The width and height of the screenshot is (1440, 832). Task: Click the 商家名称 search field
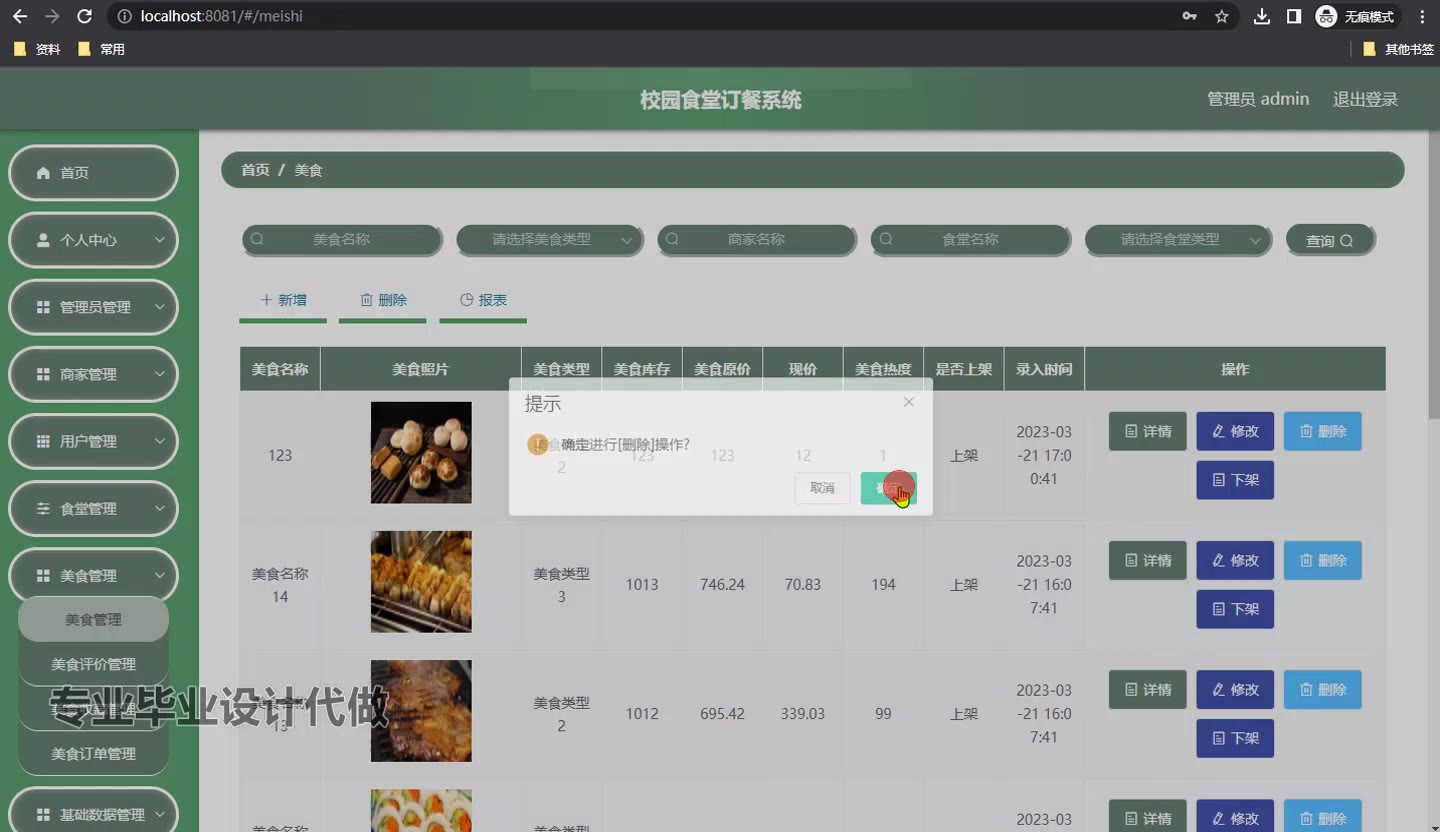tap(756, 239)
